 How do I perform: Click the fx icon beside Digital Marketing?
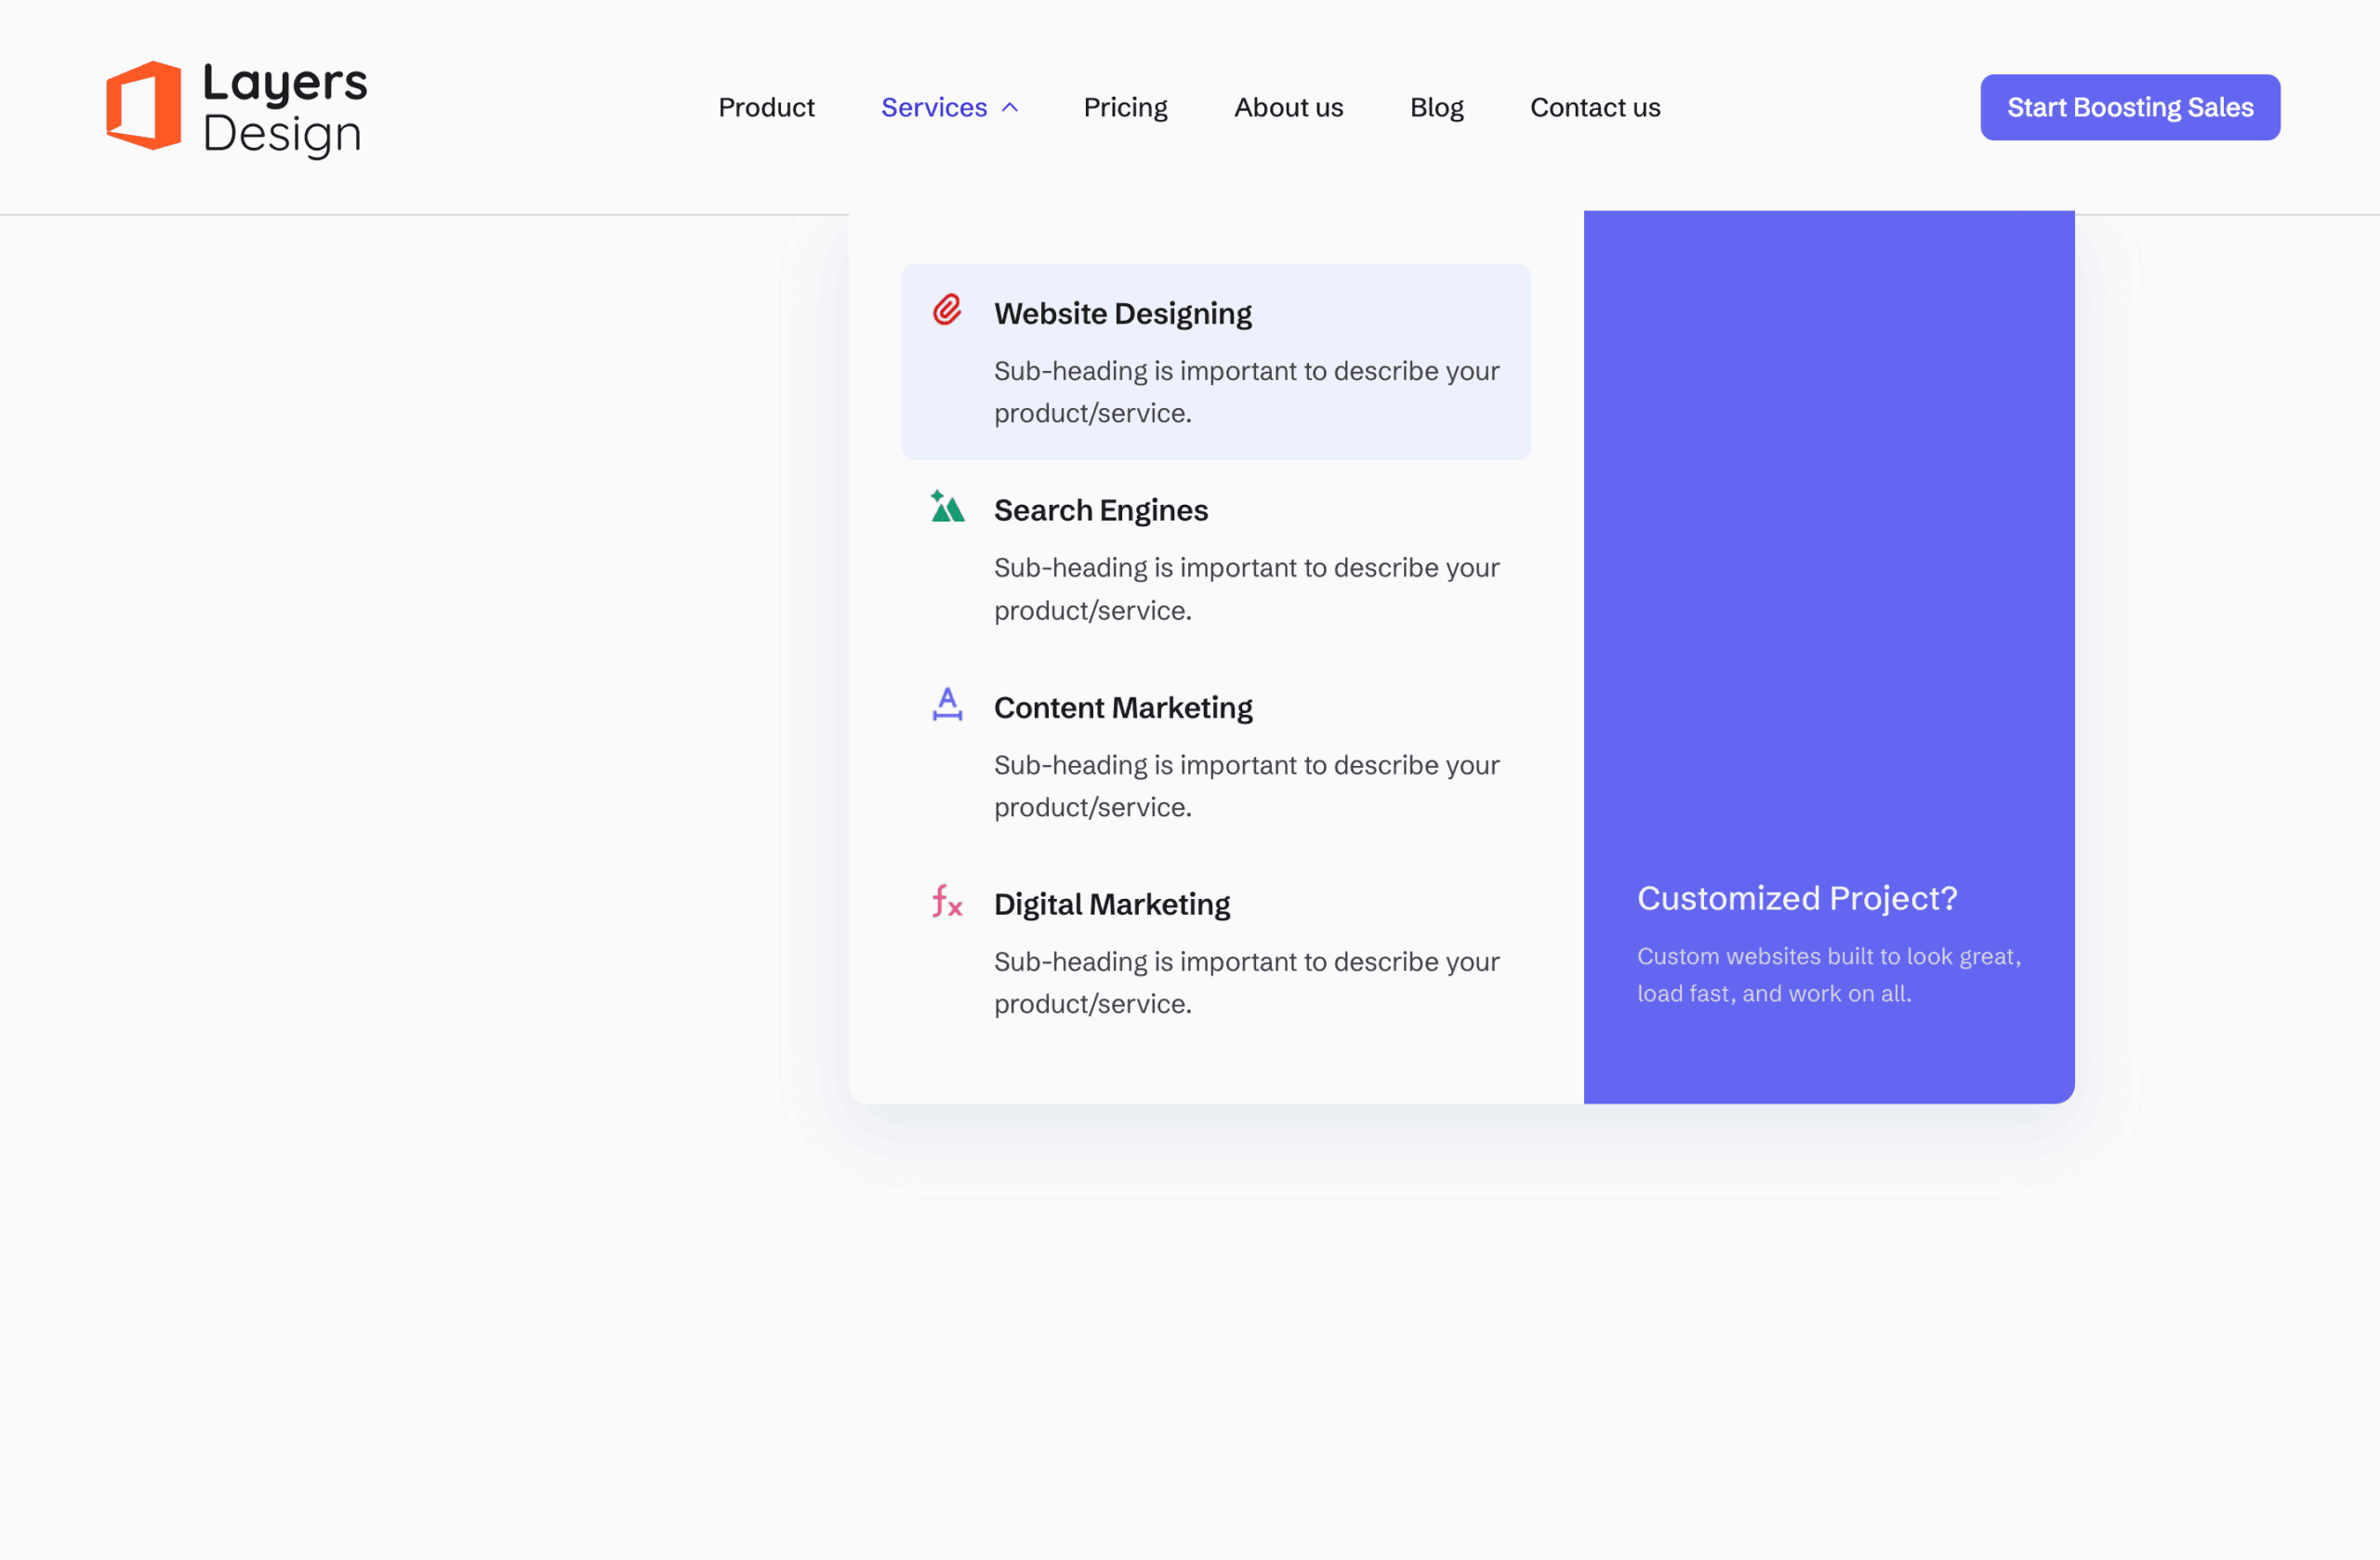(946, 901)
